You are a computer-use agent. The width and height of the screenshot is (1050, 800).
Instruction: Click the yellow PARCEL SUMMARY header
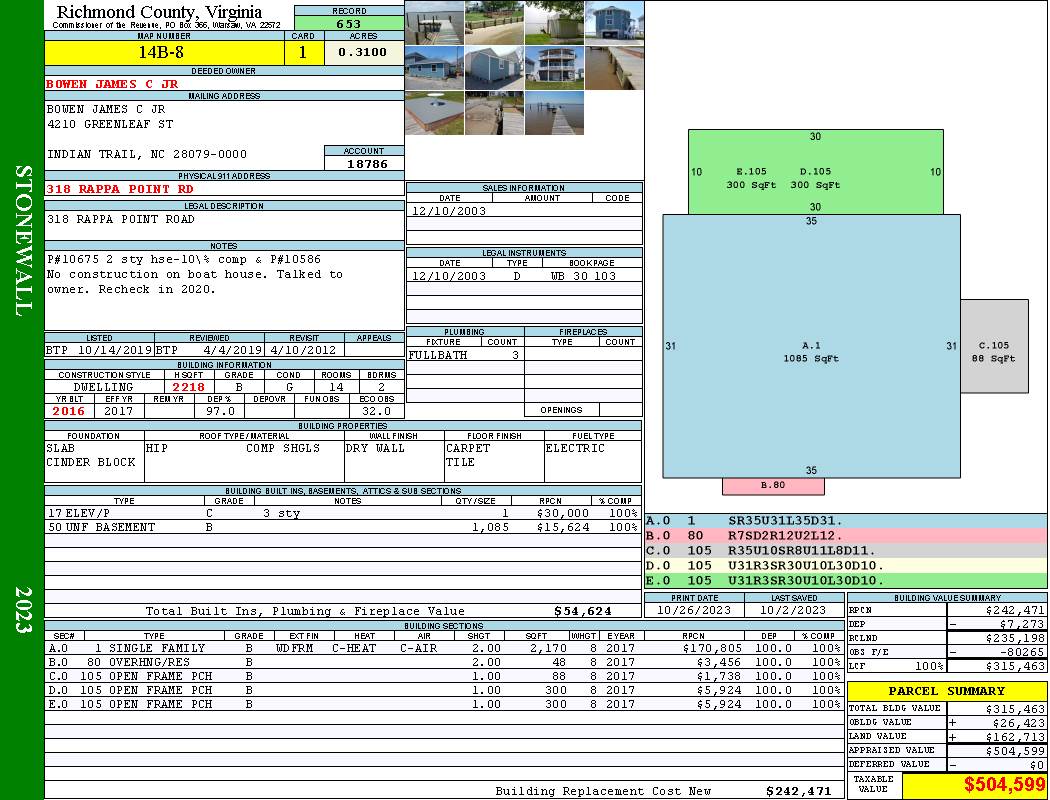point(947,691)
